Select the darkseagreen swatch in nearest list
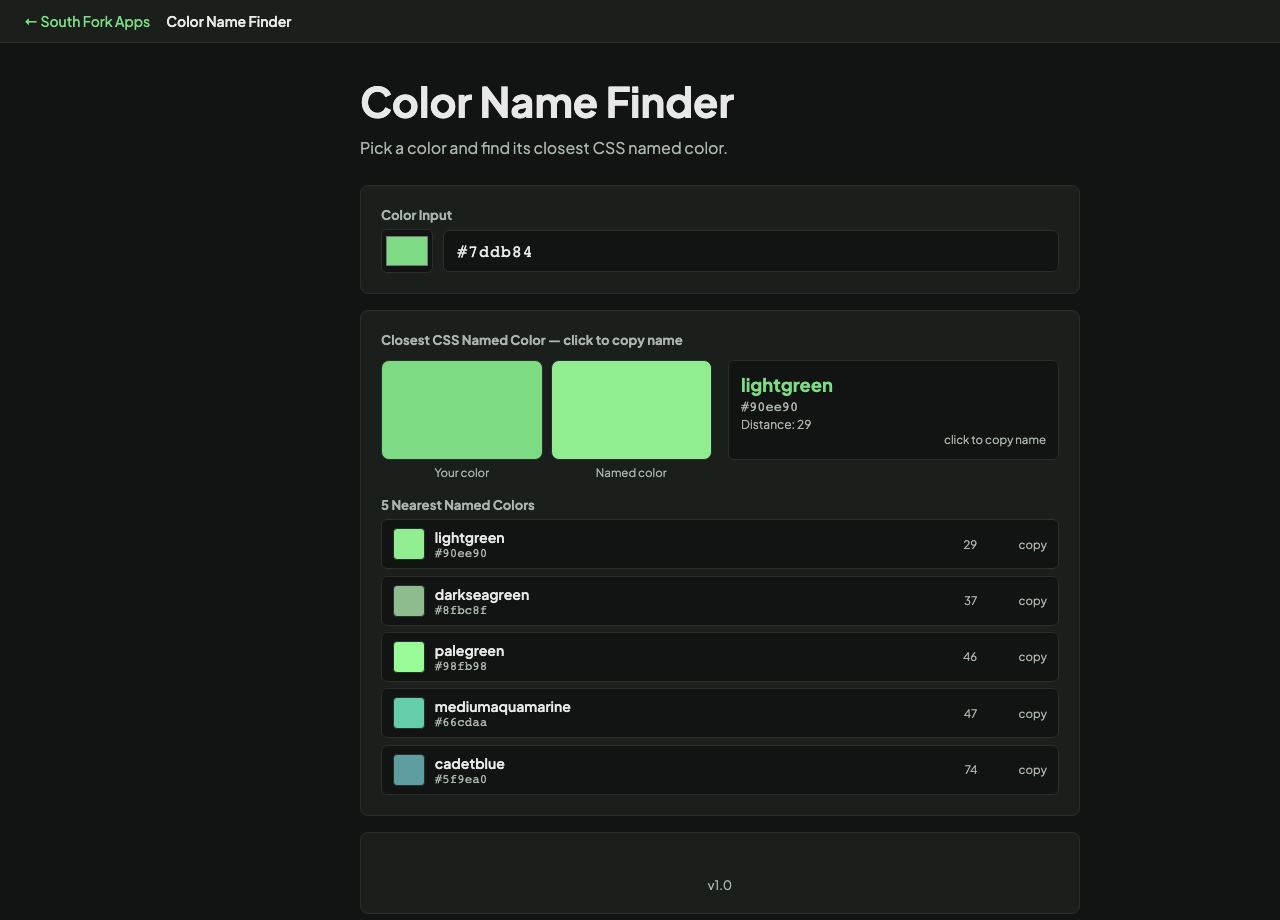Screen dimensions: 1280x920 click(x=409, y=601)
